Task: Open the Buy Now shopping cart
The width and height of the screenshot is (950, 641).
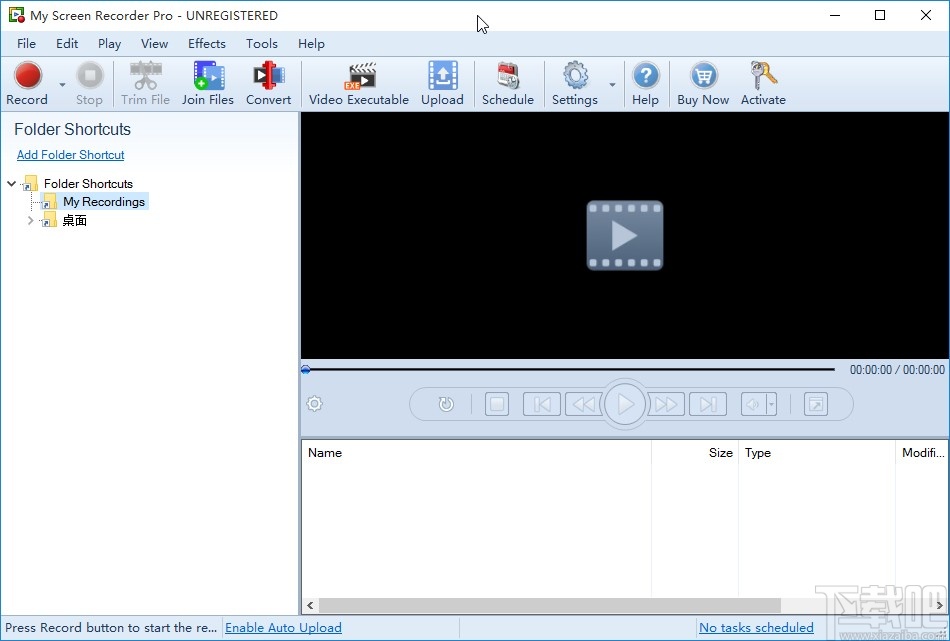Action: point(703,84)
